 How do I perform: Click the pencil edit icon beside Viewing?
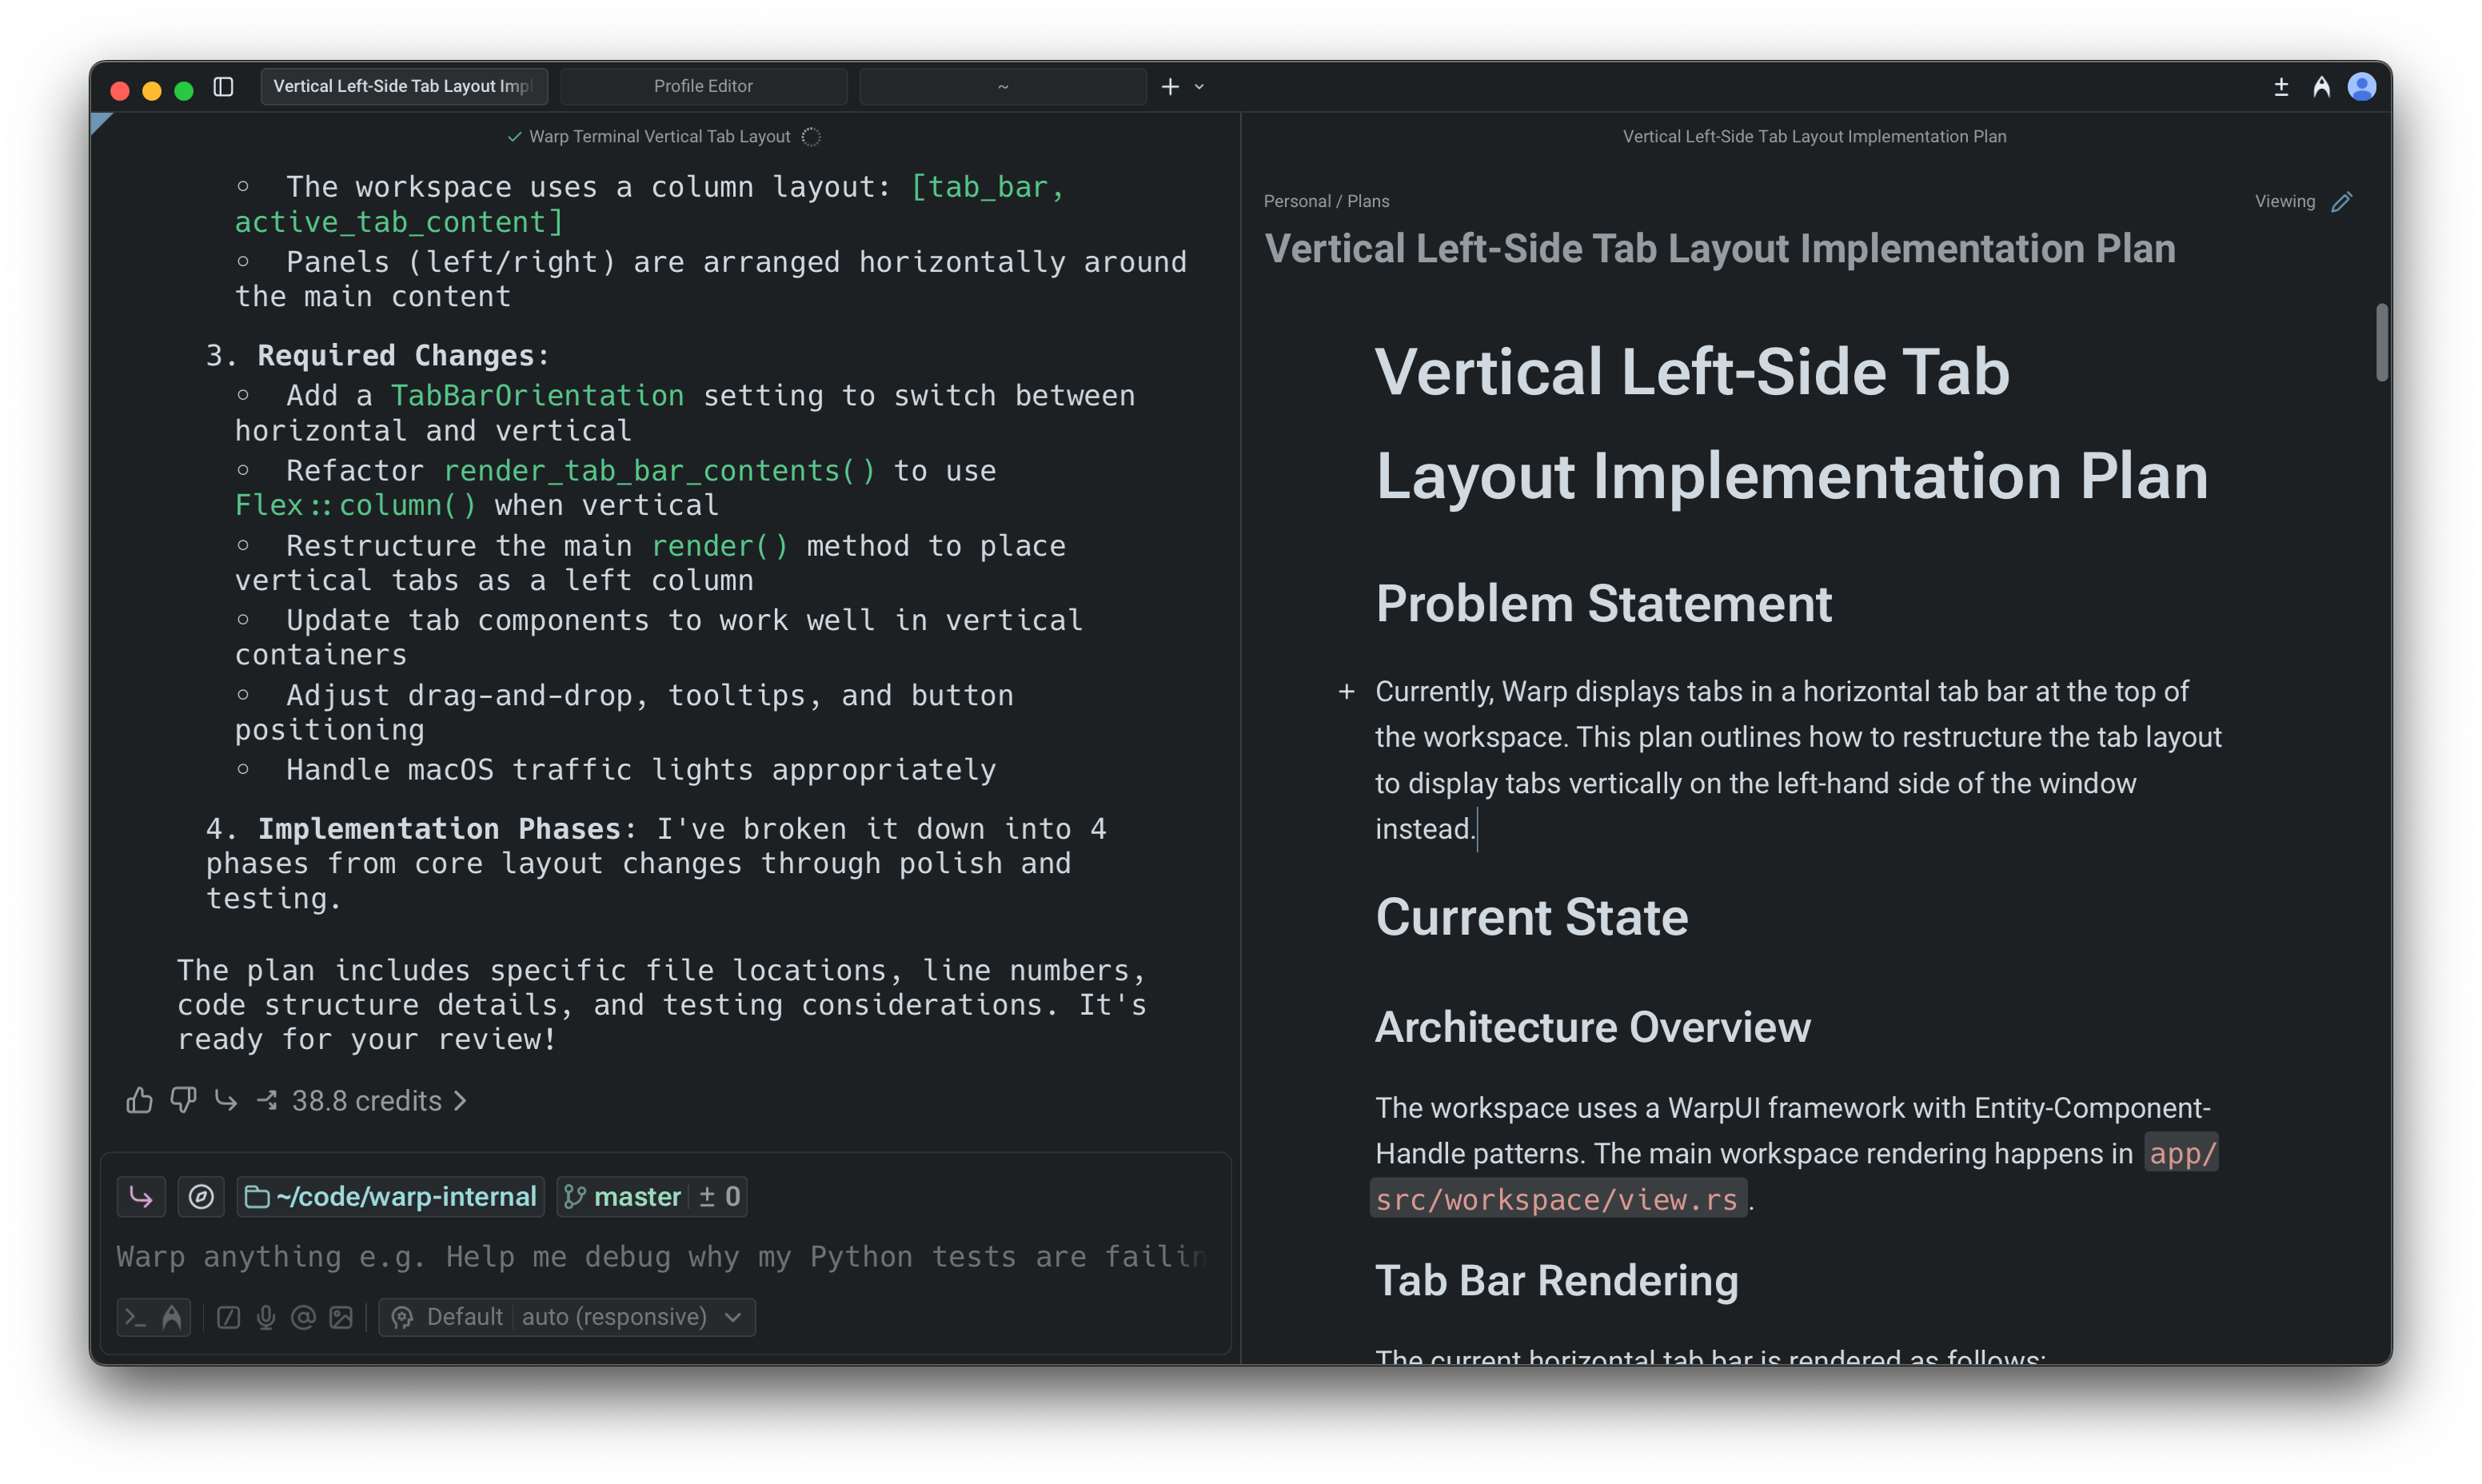(x=2341, y=202)
